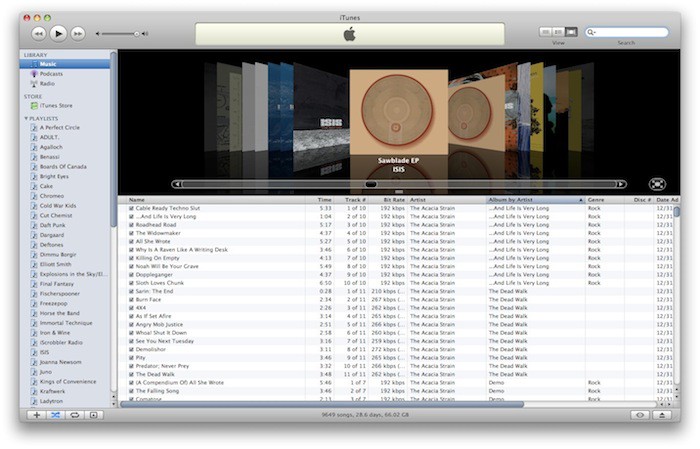Screen dimensions: 700x449
Task: Open the Joanna Newsom playlist
Action: click(x=60, y=362)
